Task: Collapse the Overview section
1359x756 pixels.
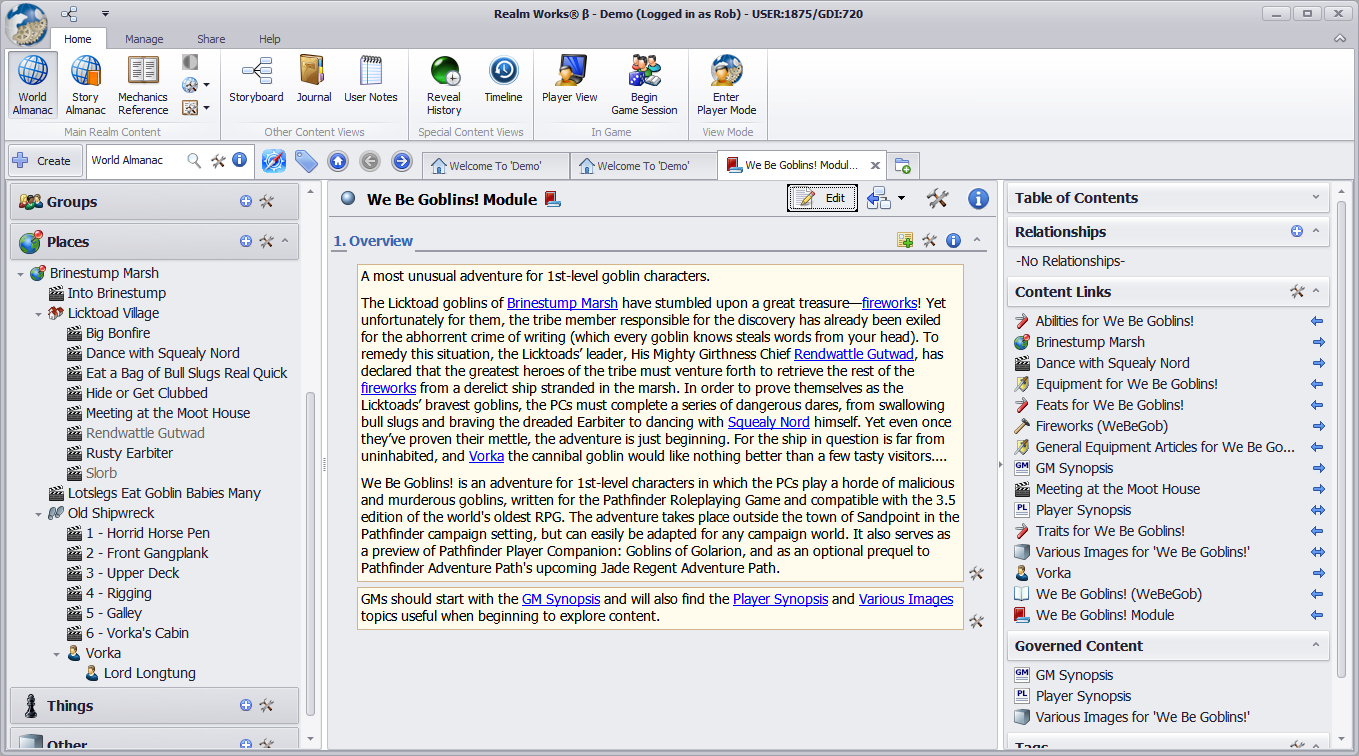Action: click(976, 240)
